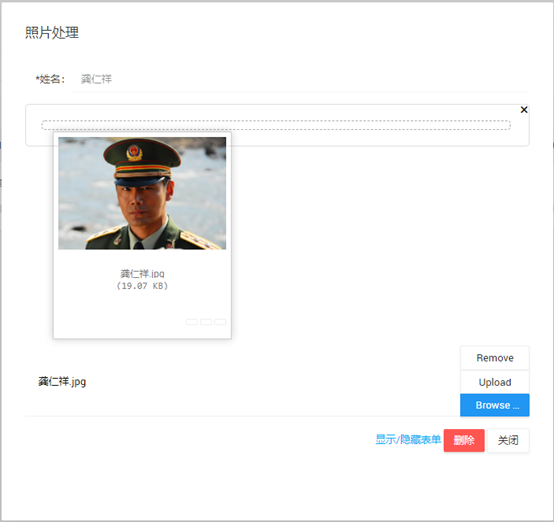Open the officer photo thumbnail preview

coord(142,193)
